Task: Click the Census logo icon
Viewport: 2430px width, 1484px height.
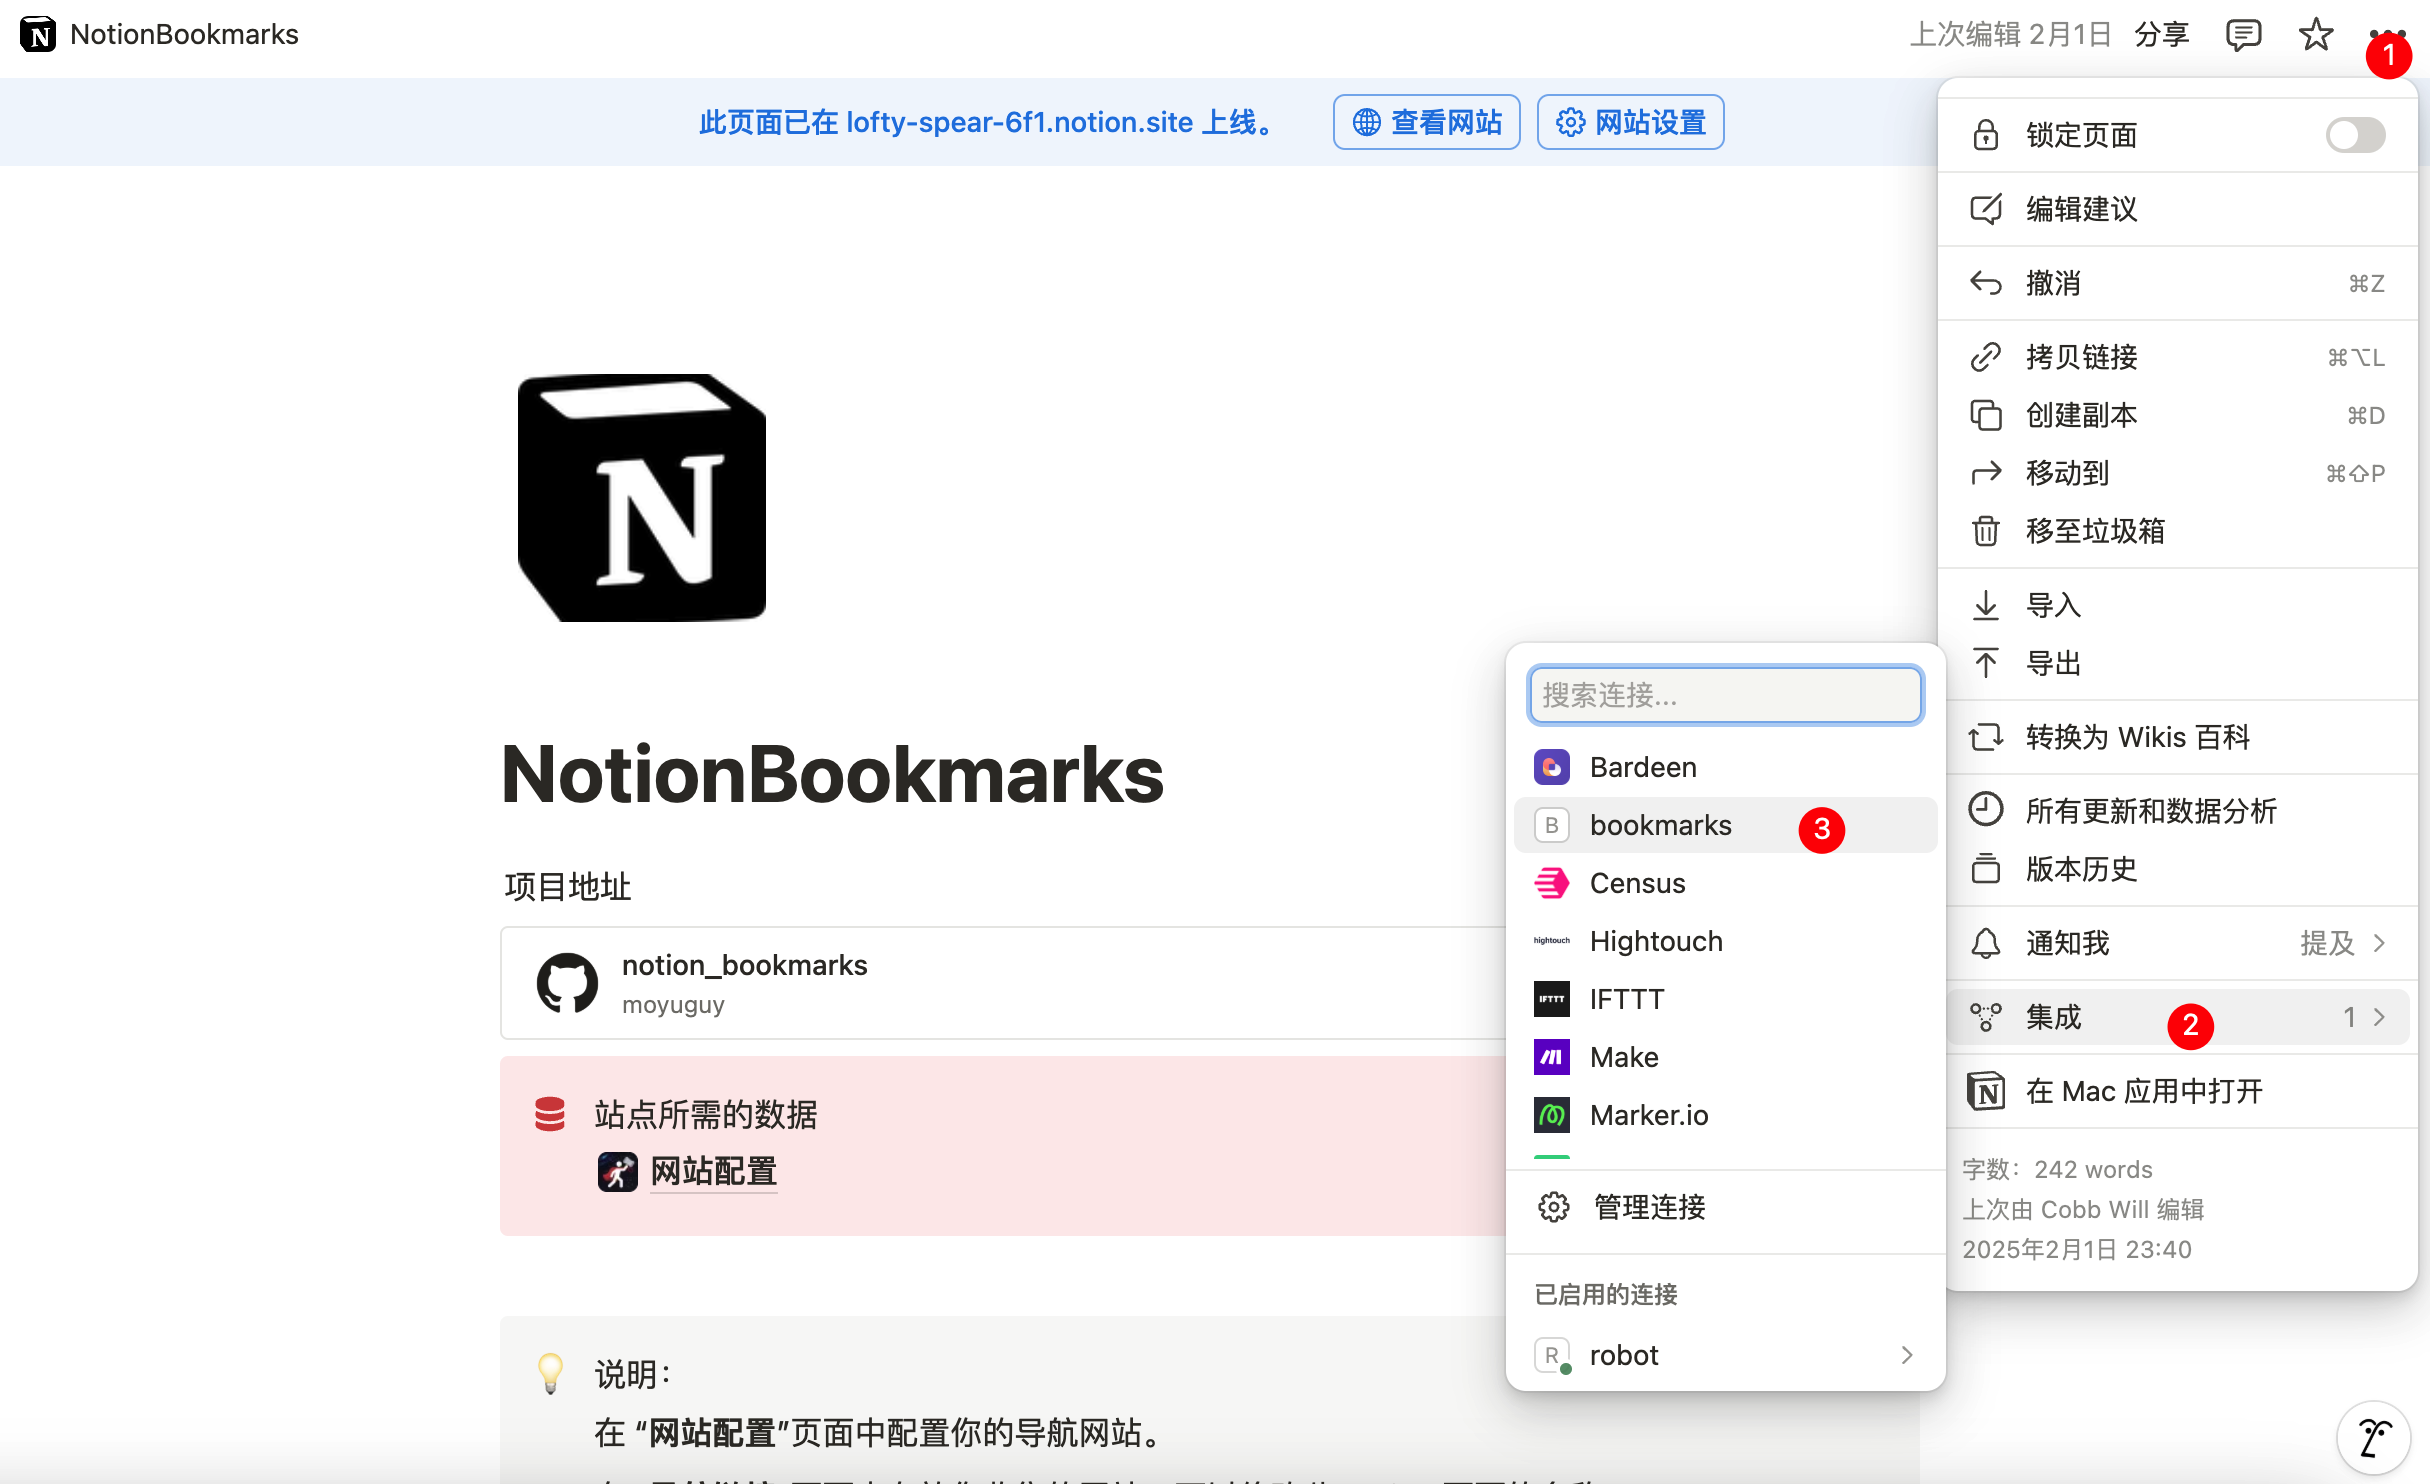Action: (x=1551, y=883)
